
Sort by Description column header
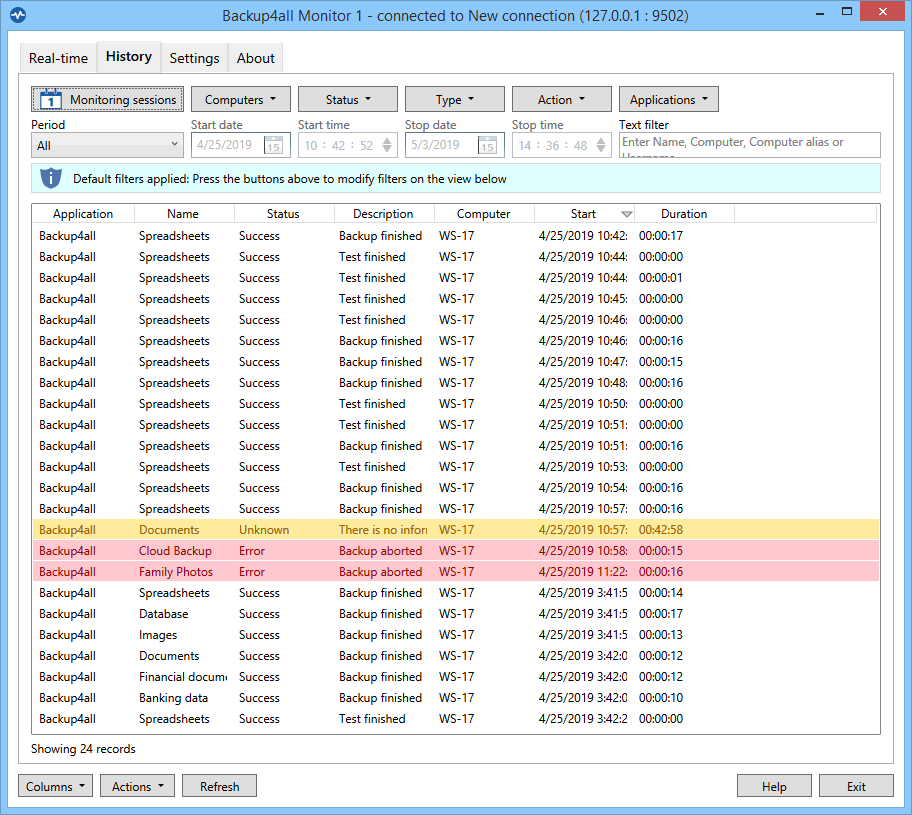[383, 213]
